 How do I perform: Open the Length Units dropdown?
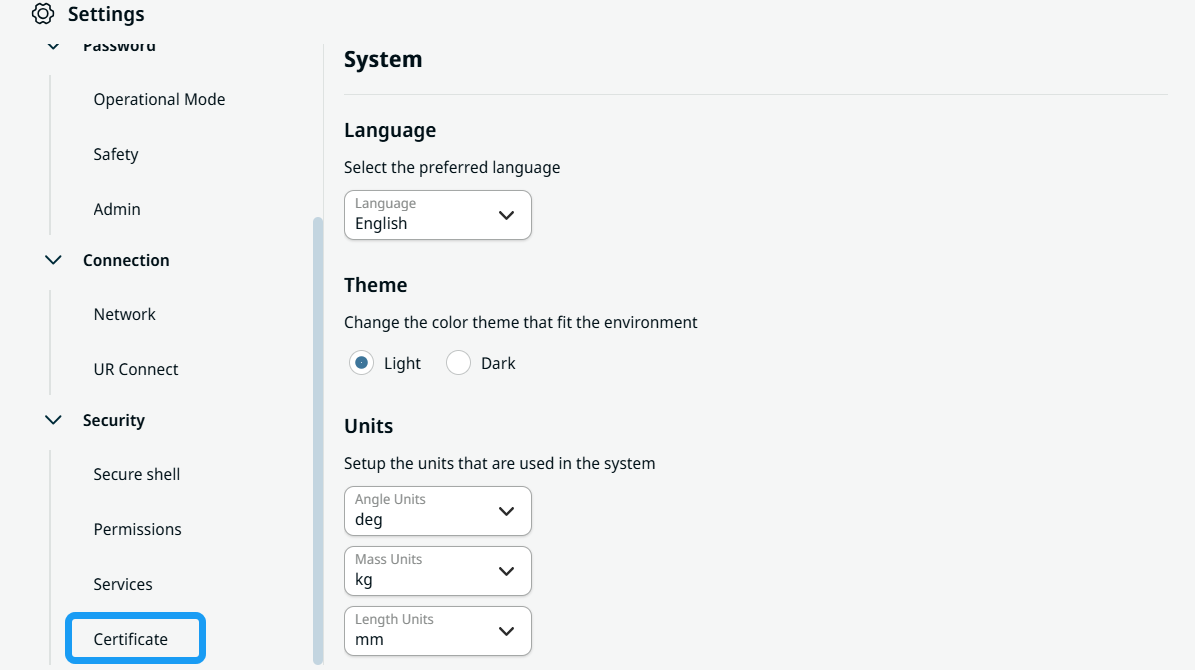pyautogui.click(x=437, y=631)
